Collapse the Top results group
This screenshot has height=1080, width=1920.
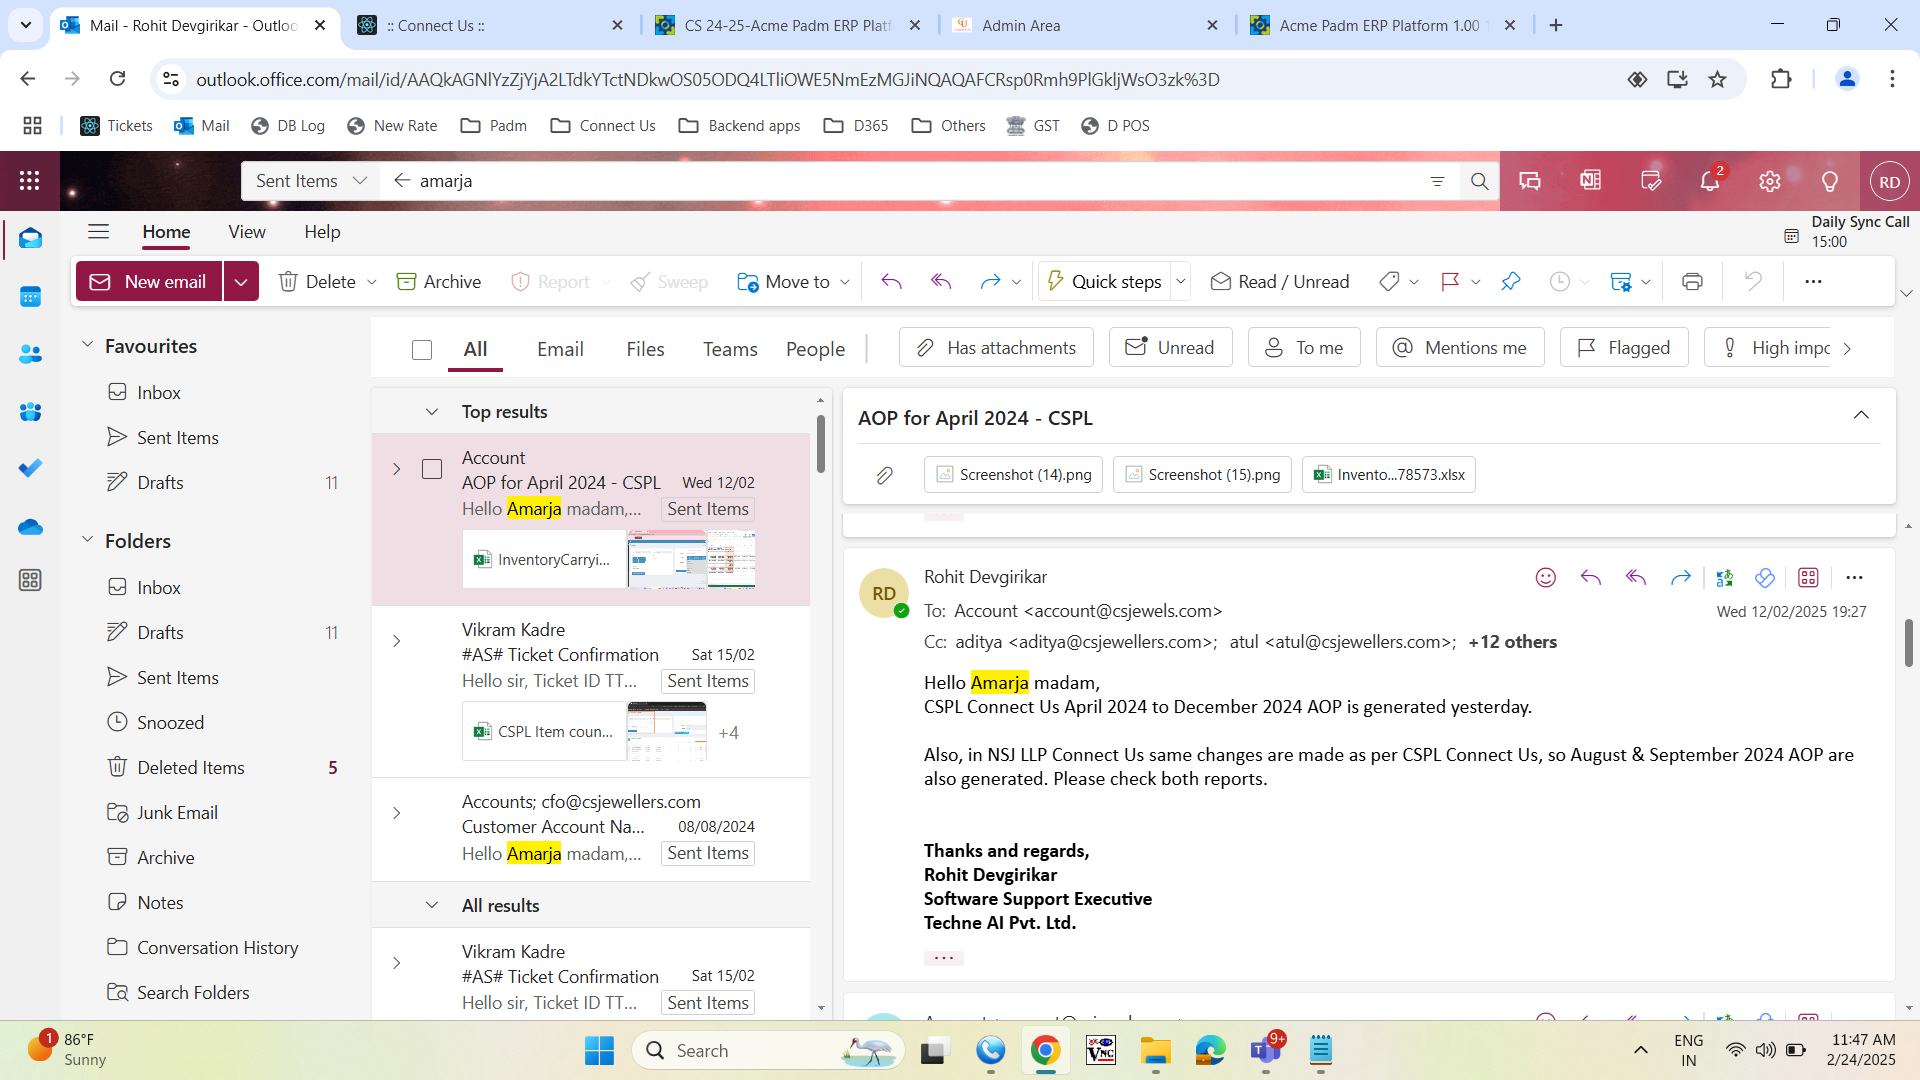432,412
